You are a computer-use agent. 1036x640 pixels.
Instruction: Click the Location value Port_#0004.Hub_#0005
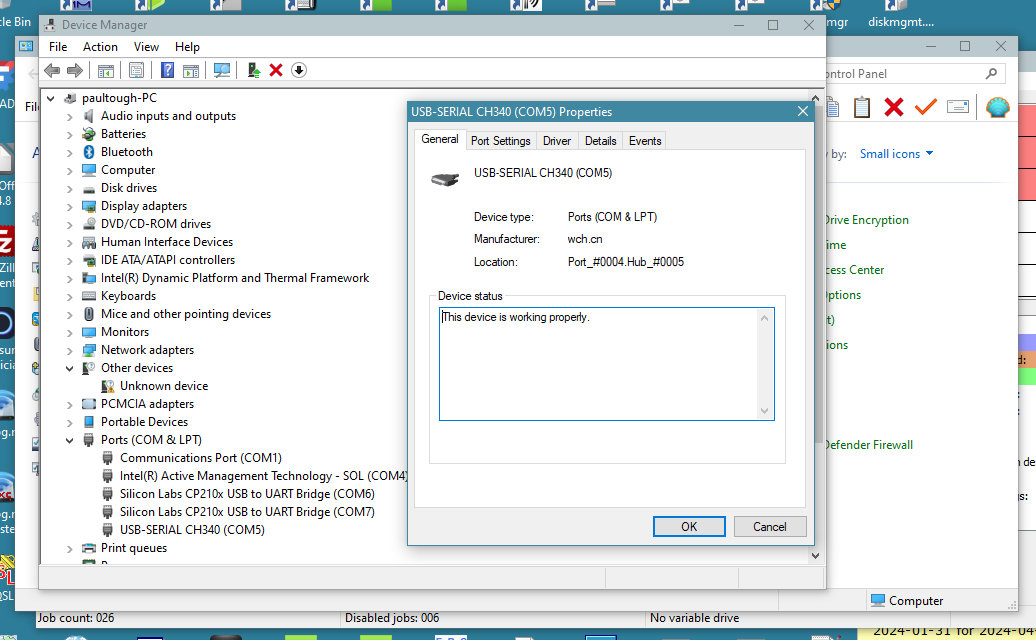626,262
